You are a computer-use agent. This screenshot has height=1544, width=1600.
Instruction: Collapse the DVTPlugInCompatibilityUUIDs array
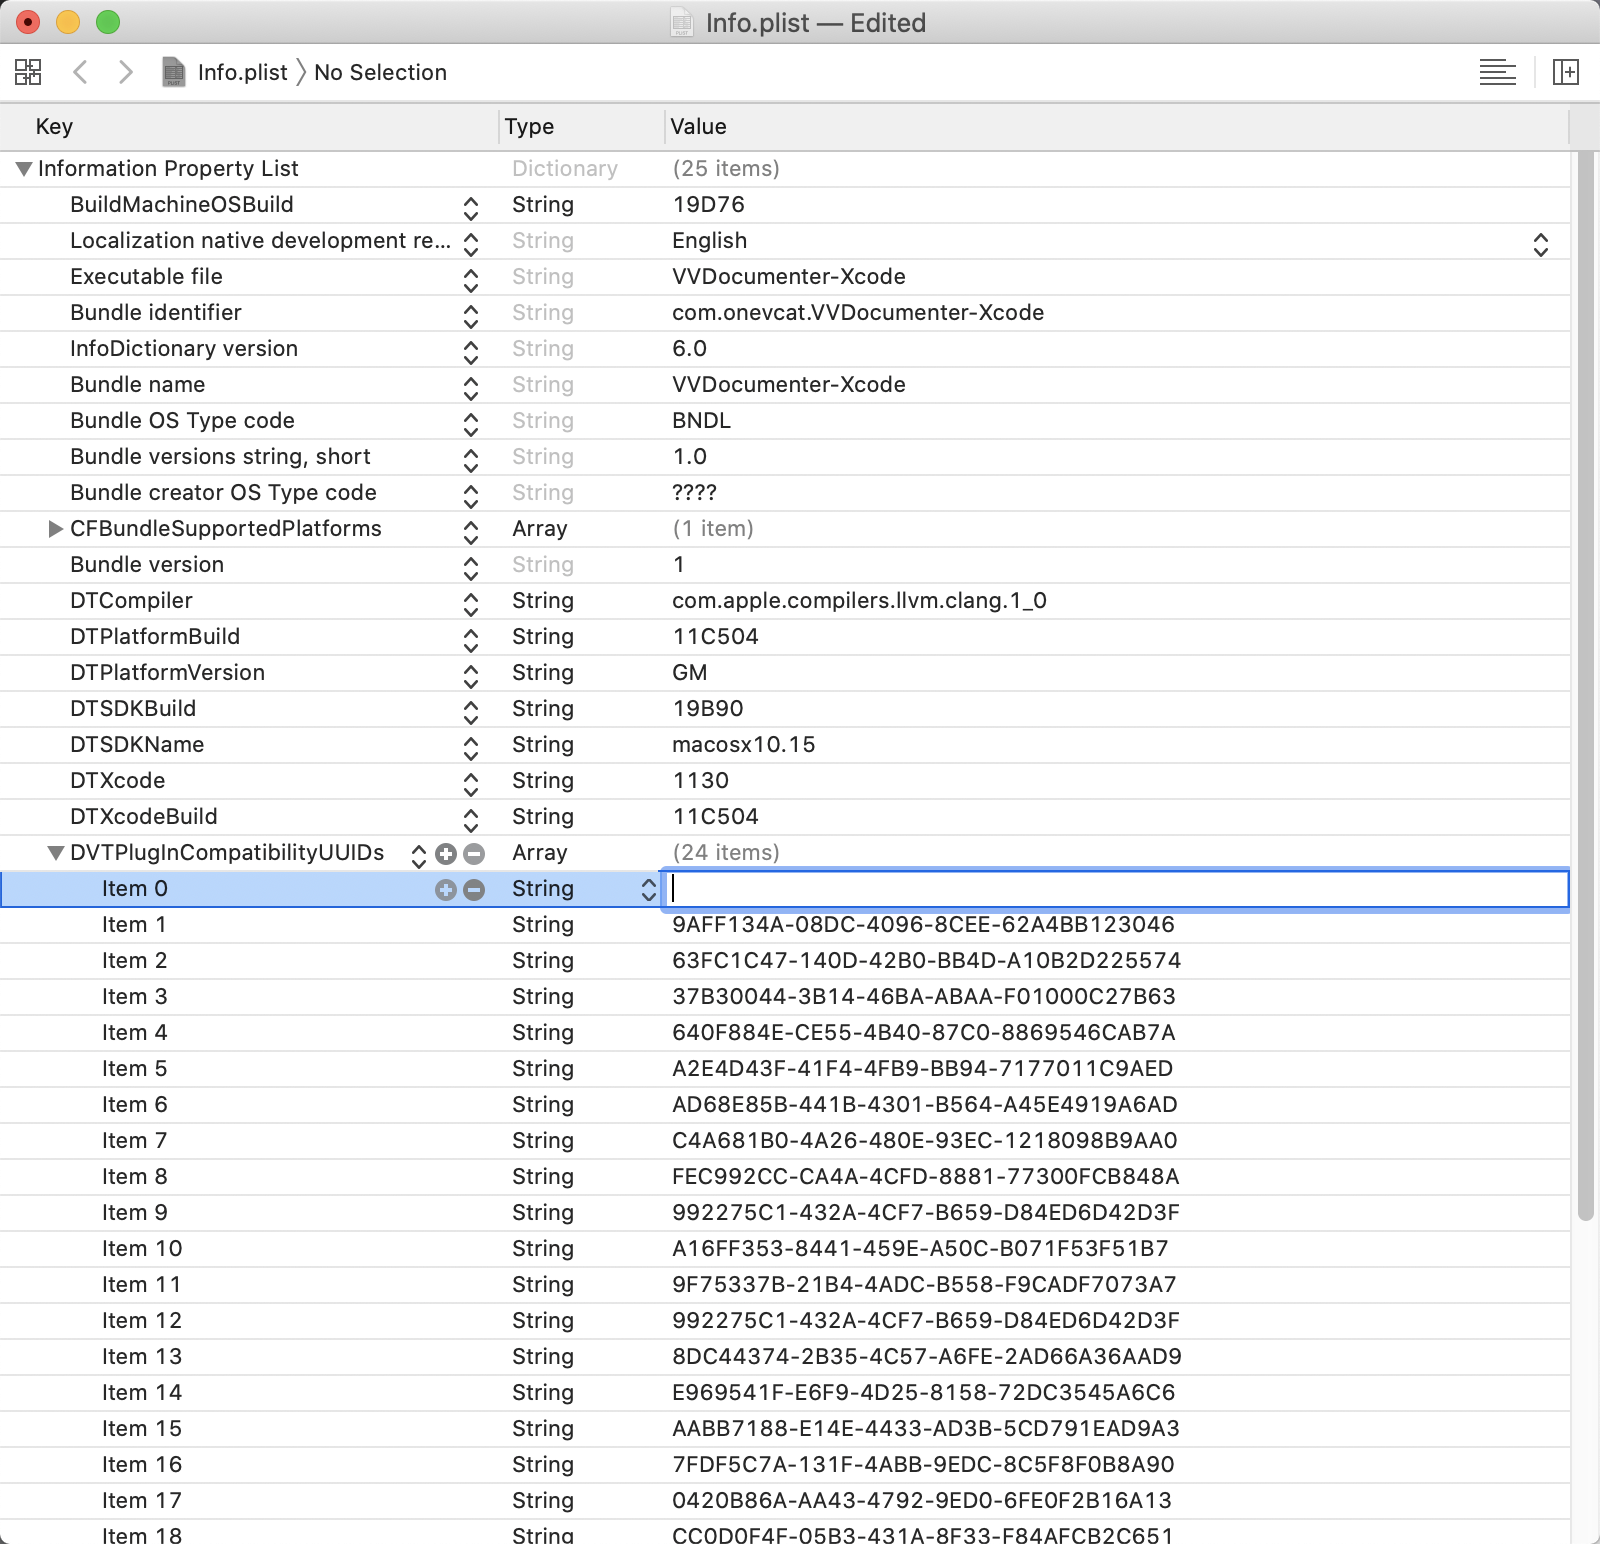56,853
